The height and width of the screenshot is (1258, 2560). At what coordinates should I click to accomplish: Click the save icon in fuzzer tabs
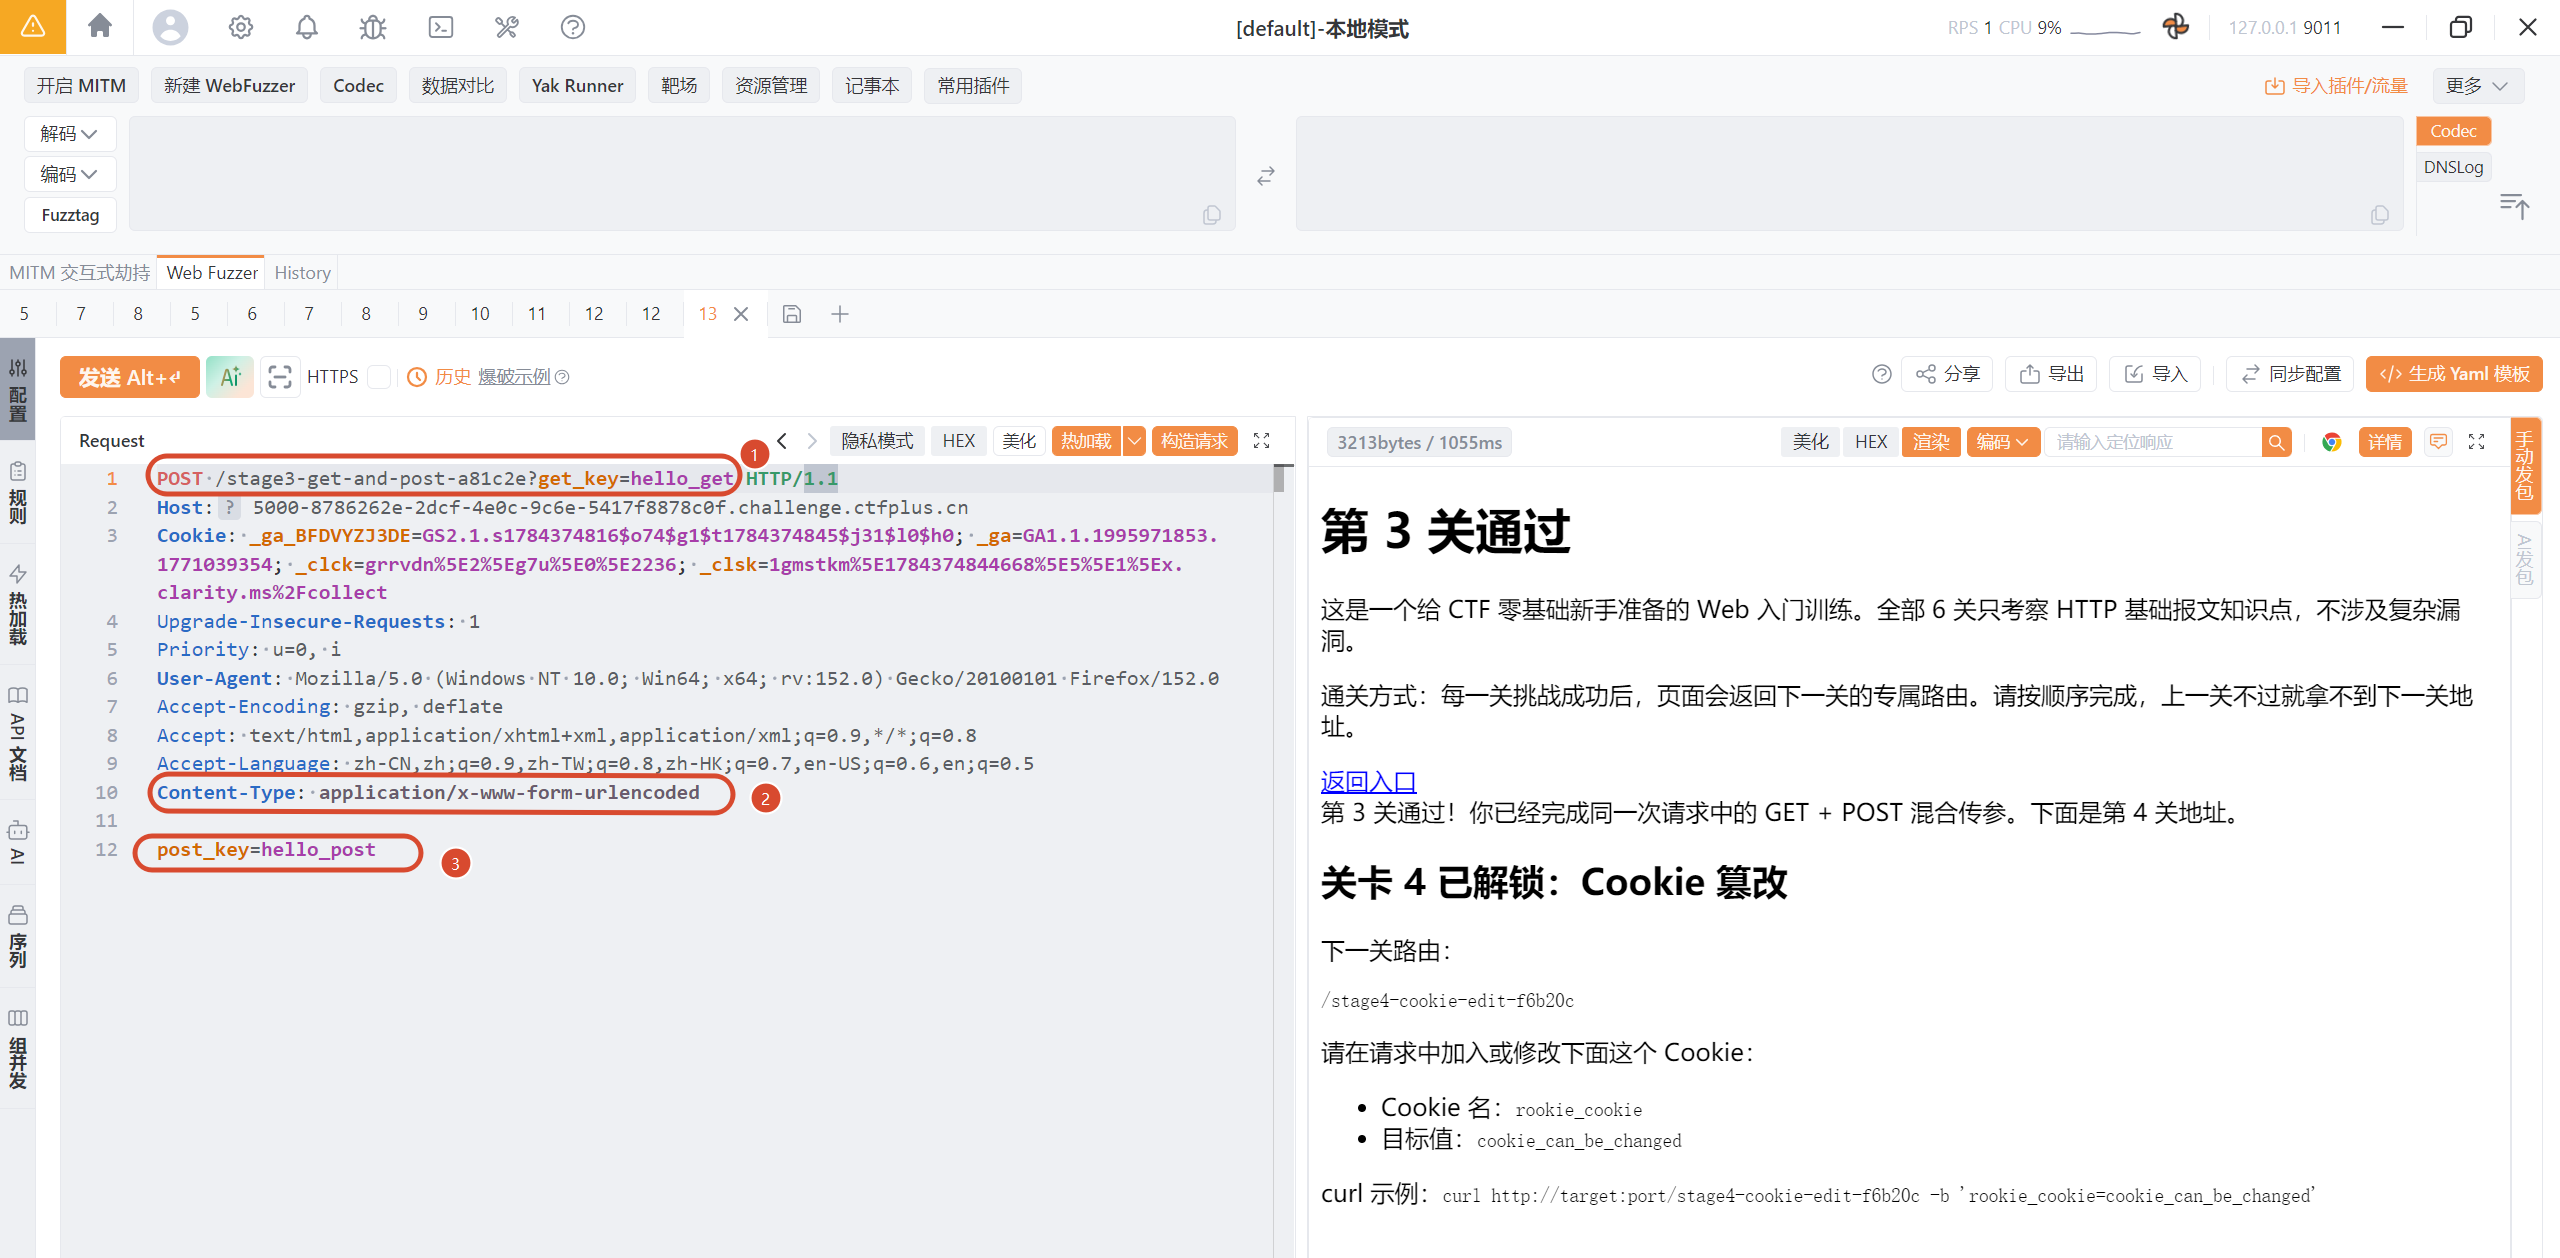coord(792,314)
